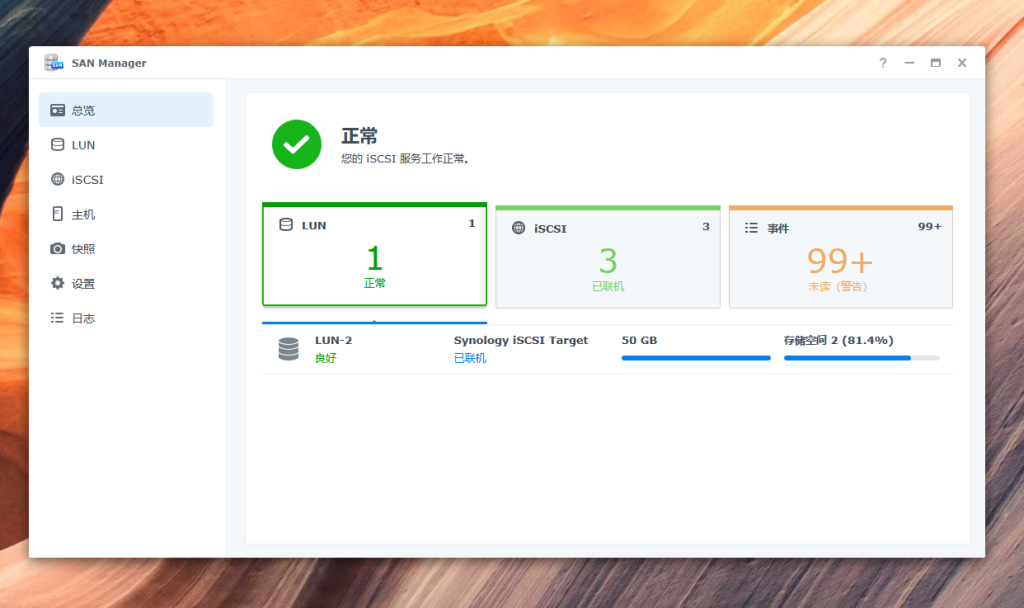Click the list icon in 事件 card
Viewport: 1024px width, 608px height.
tap(751, 228)
